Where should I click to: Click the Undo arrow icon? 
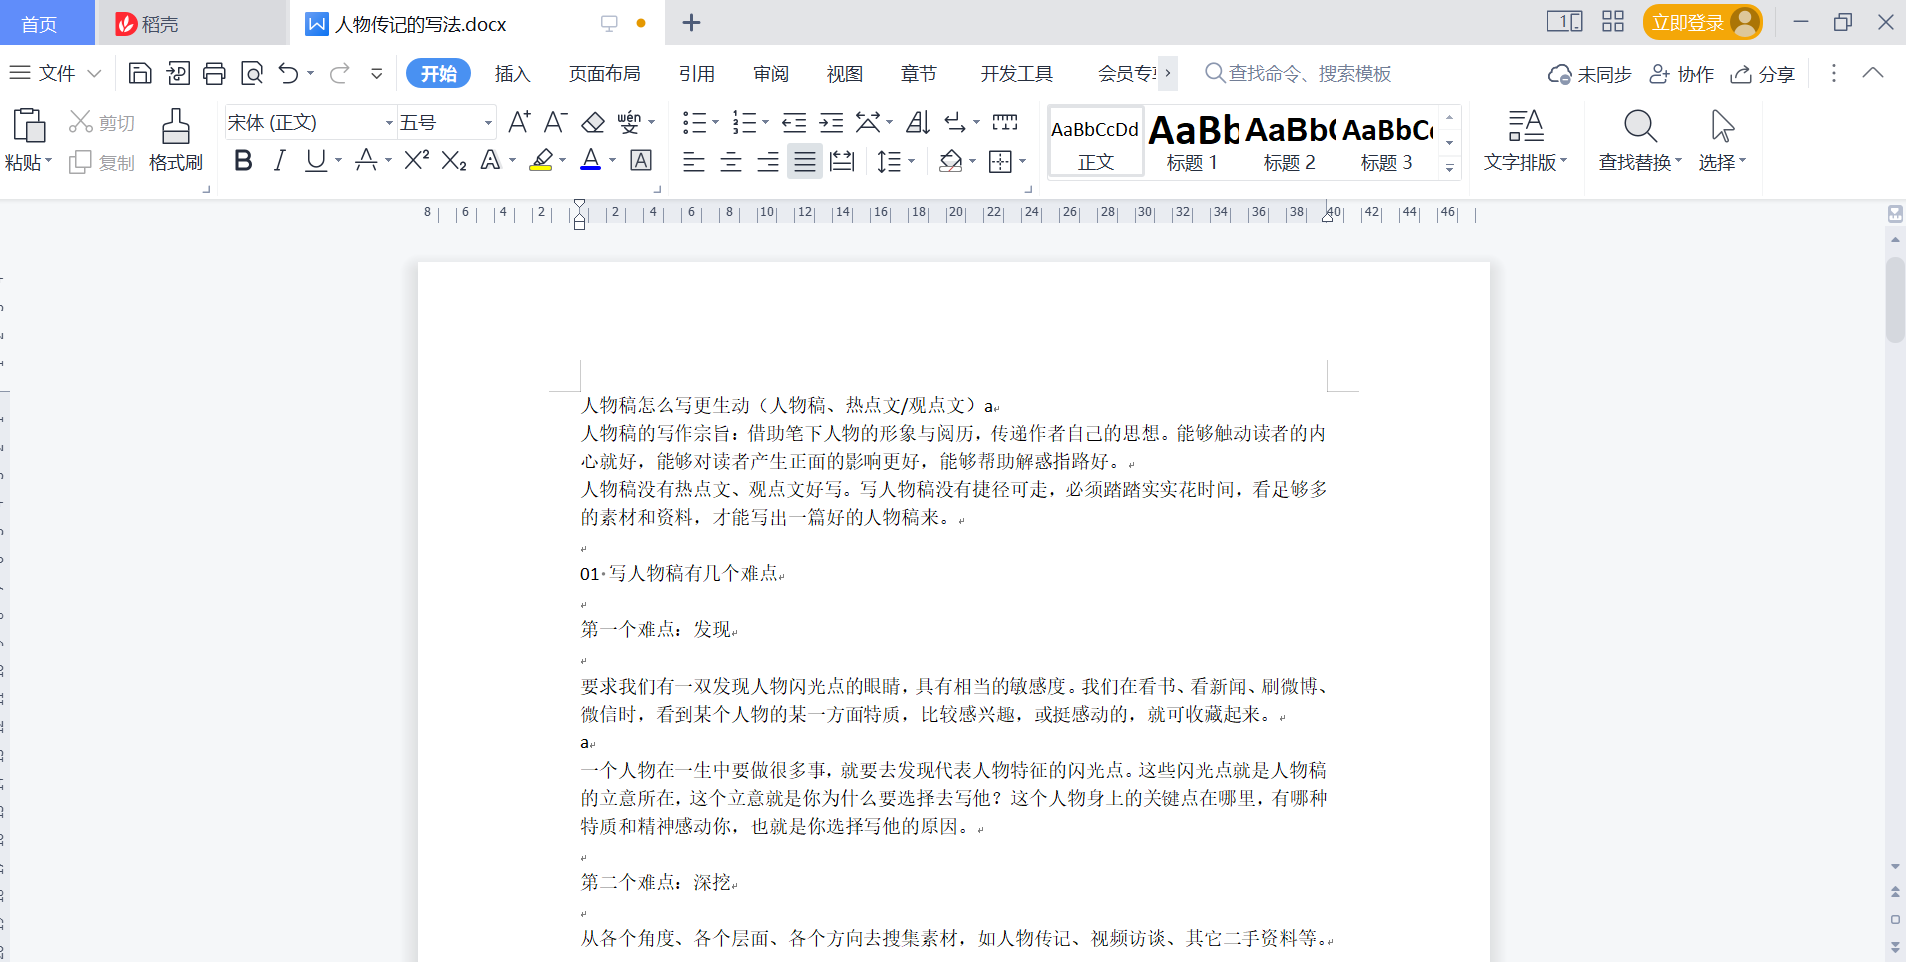[288, 73]
